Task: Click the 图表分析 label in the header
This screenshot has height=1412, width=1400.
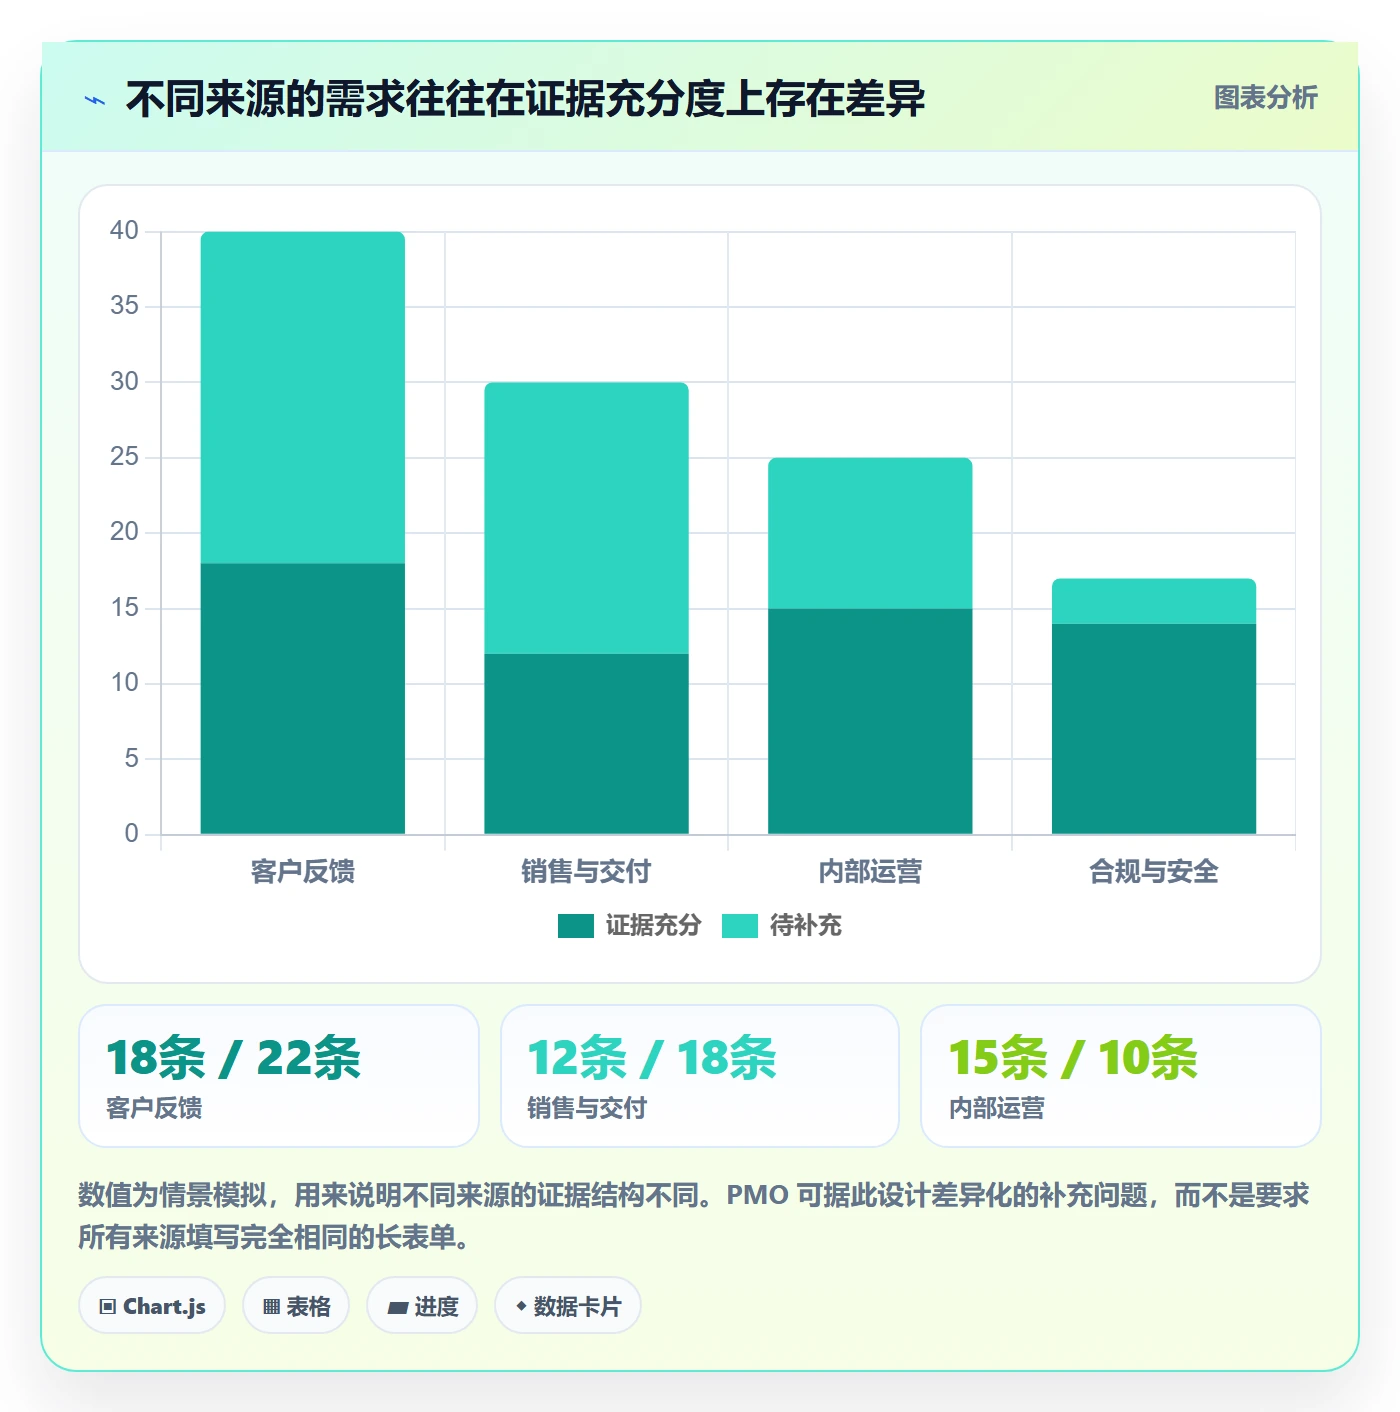Action: [x=1265, y=98]
